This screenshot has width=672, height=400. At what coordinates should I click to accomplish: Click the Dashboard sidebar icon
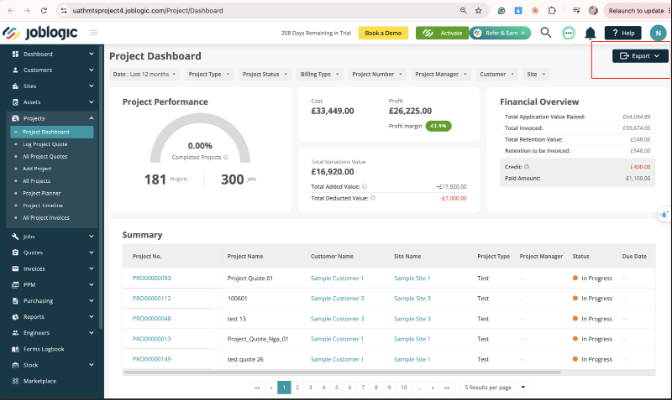[x=15, y=54]
